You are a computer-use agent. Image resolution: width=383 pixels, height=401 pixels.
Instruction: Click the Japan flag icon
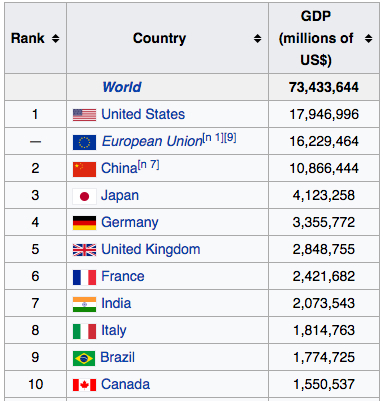pyautogui.click(x=84, y=196)
